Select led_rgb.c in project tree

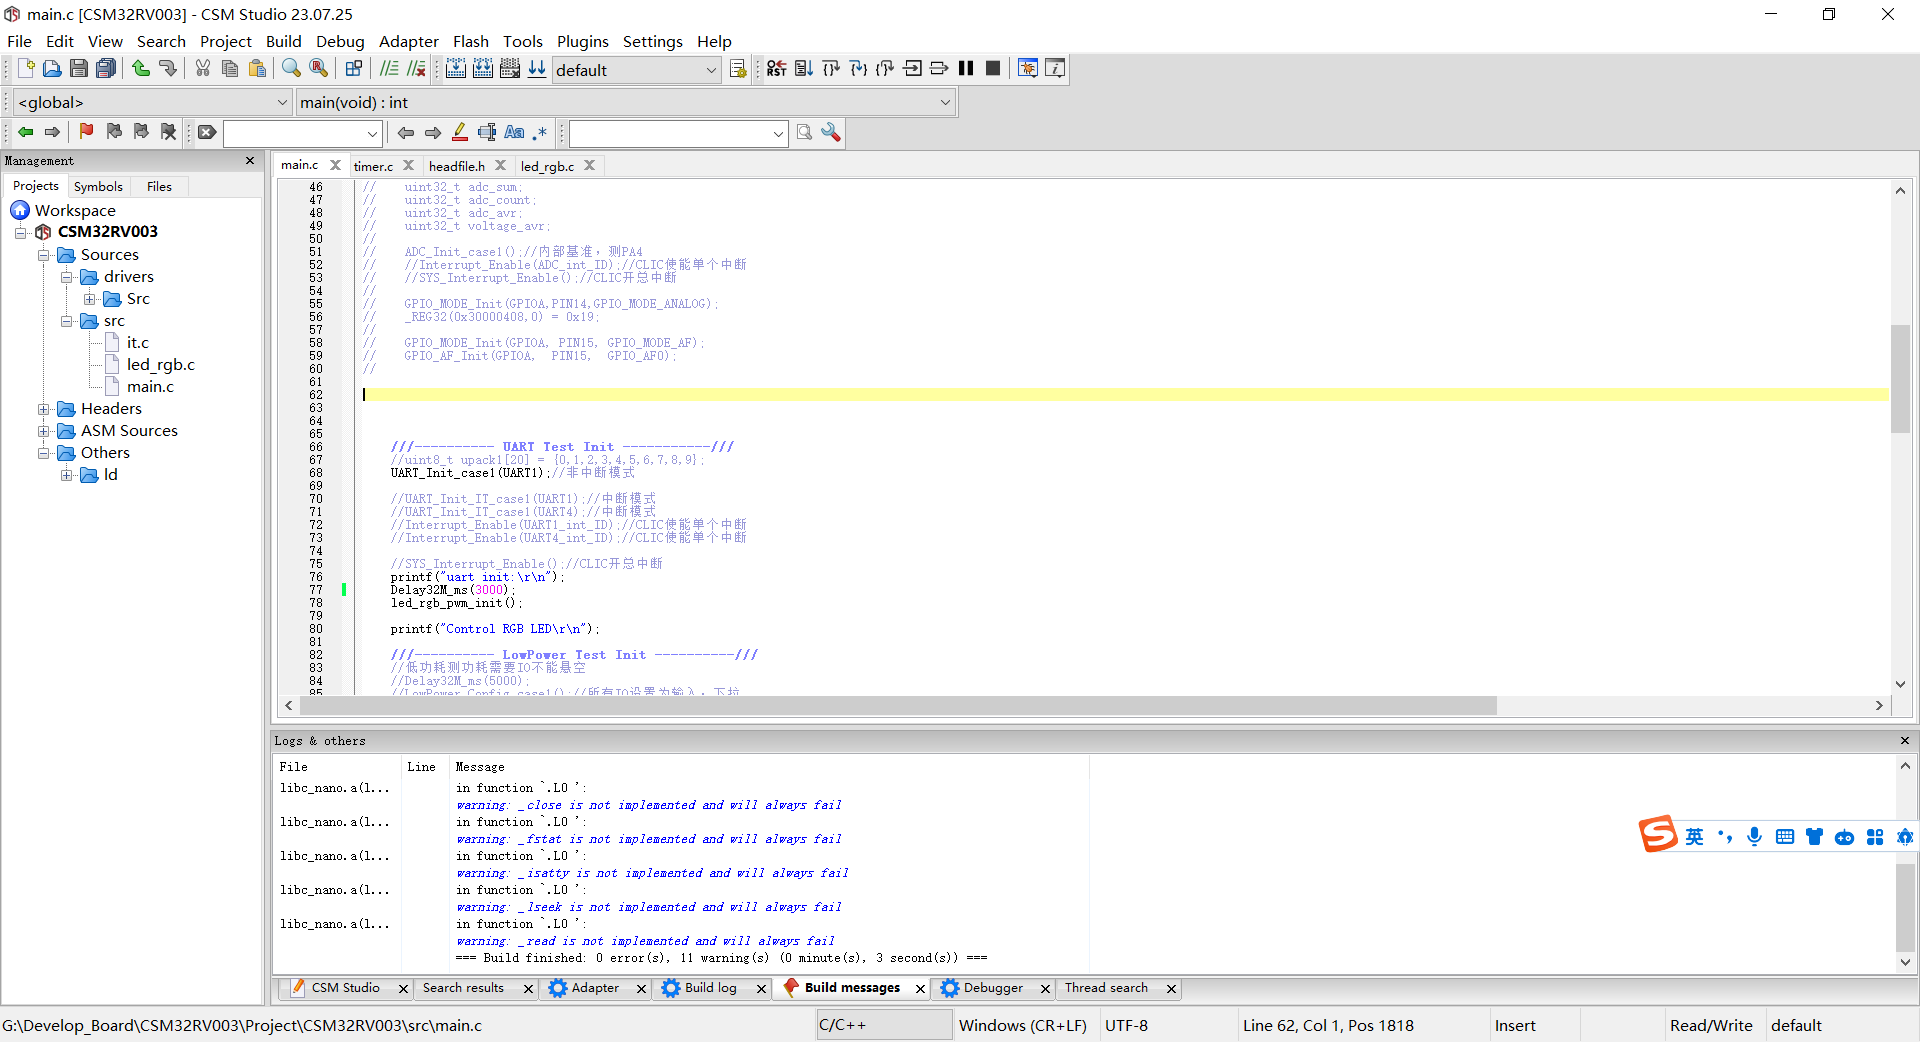click(160, 365)
